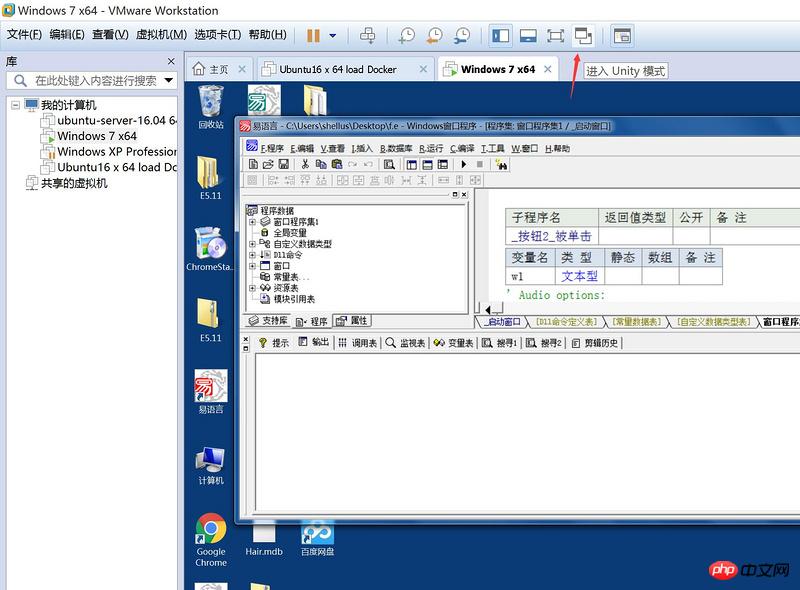The height and width of the screenshot is (590, 800).
Task: Open the 虚拟机(M) menu
Action: [x=161, y=34]
